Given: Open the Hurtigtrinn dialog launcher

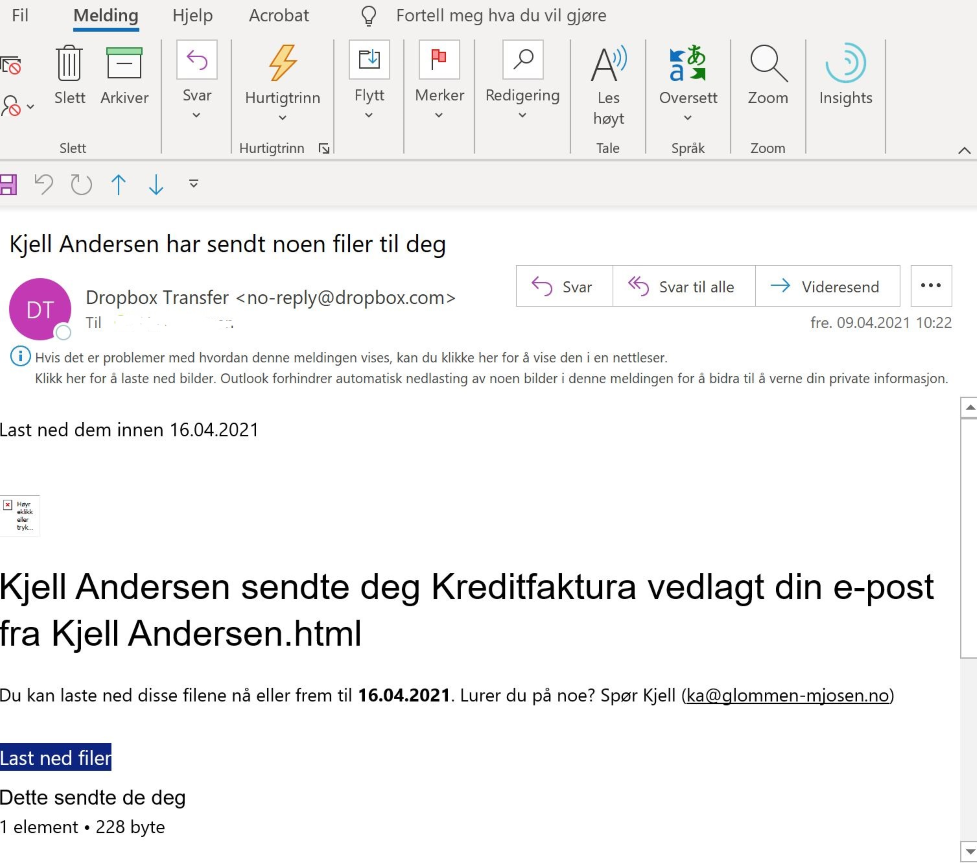Looking at the screenshot, I should 324,148.
